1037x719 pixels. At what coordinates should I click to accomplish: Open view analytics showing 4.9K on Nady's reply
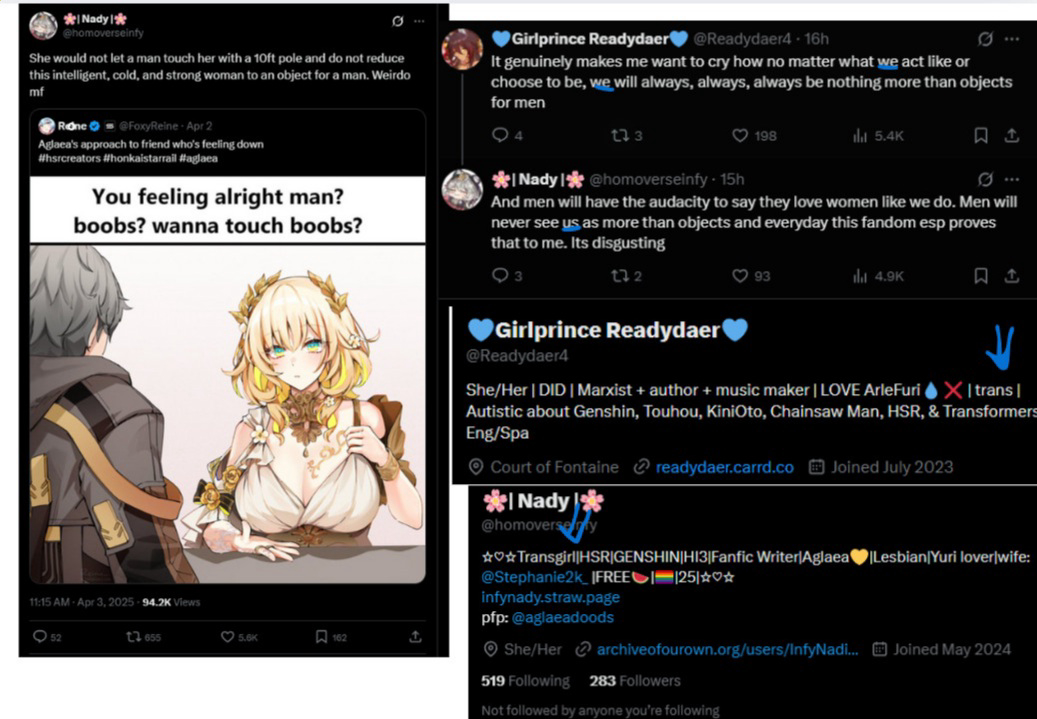pos(878,276)
